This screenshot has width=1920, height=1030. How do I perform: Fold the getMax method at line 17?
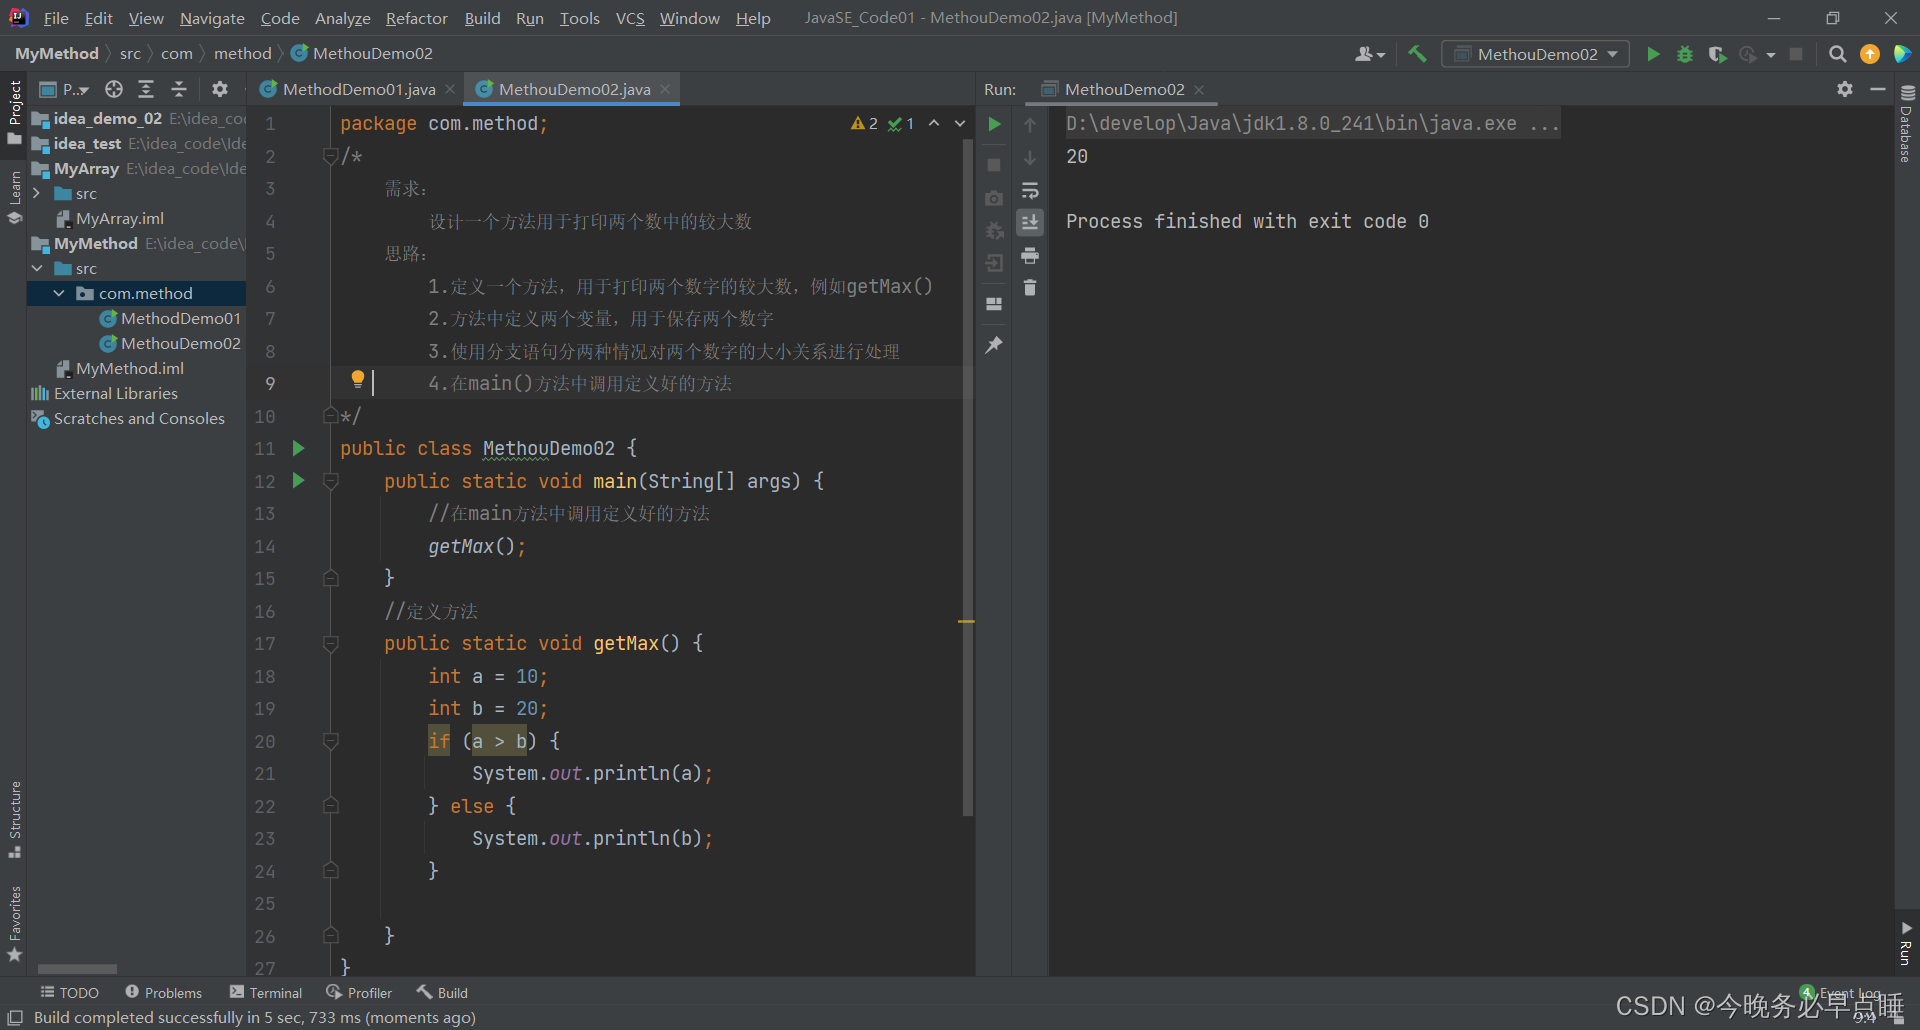[x=330, y=643]
